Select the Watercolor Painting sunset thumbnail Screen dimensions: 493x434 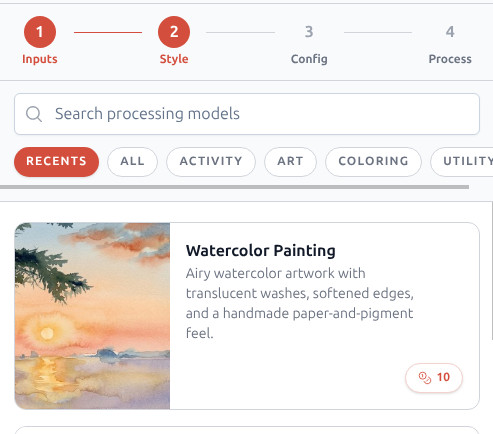[x=92, y=316]
